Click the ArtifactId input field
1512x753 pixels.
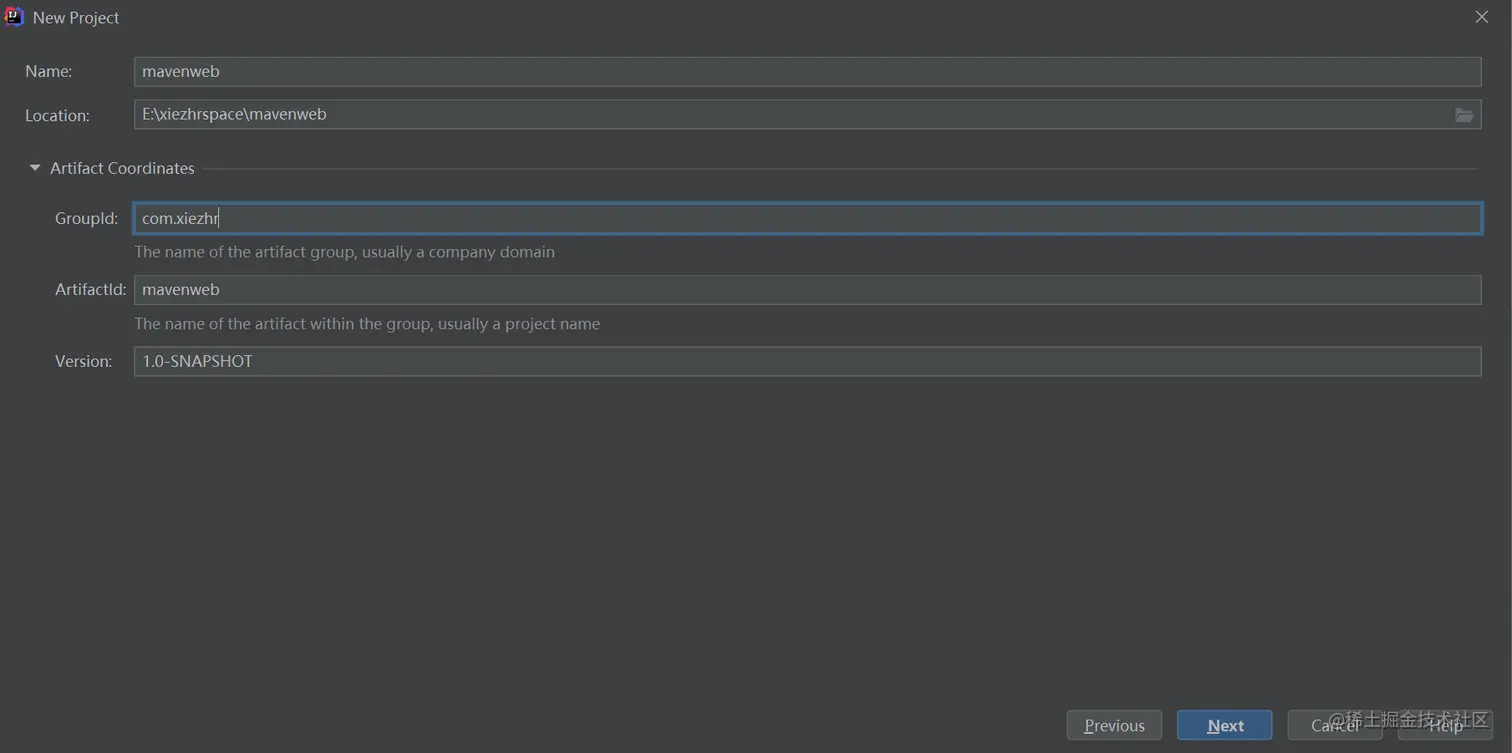tap(807, 290)
